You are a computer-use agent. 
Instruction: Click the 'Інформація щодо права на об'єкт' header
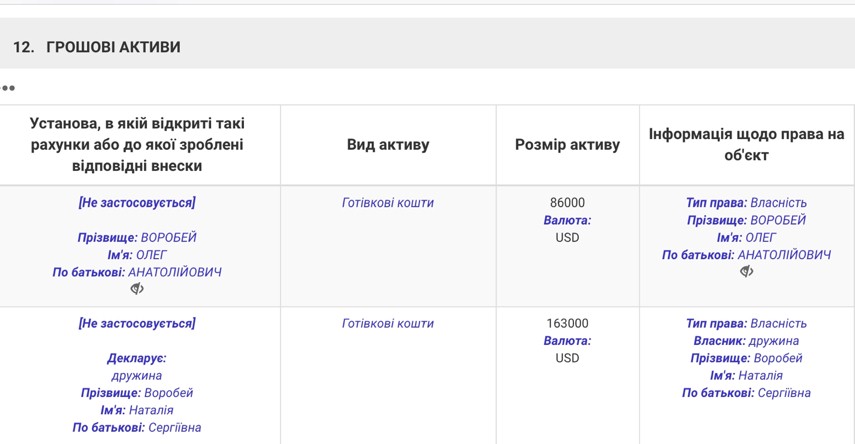coord(746,145)
